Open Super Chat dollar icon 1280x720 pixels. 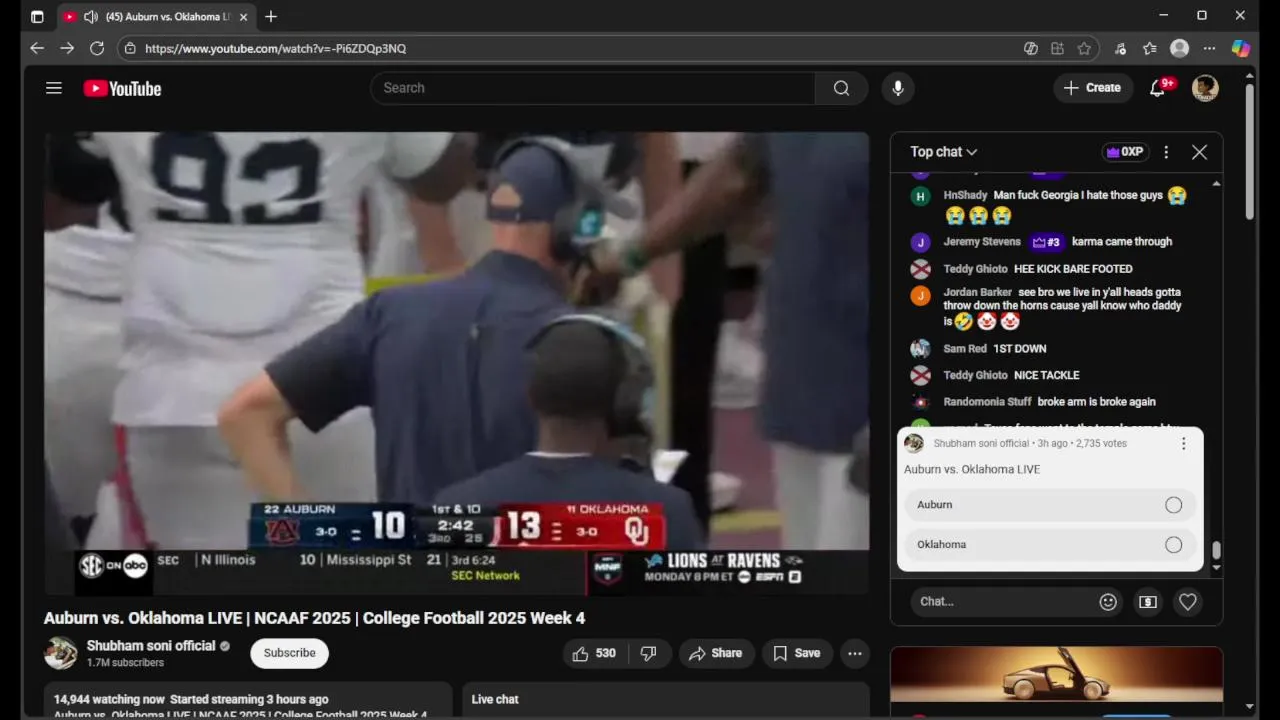[1148, 602]
